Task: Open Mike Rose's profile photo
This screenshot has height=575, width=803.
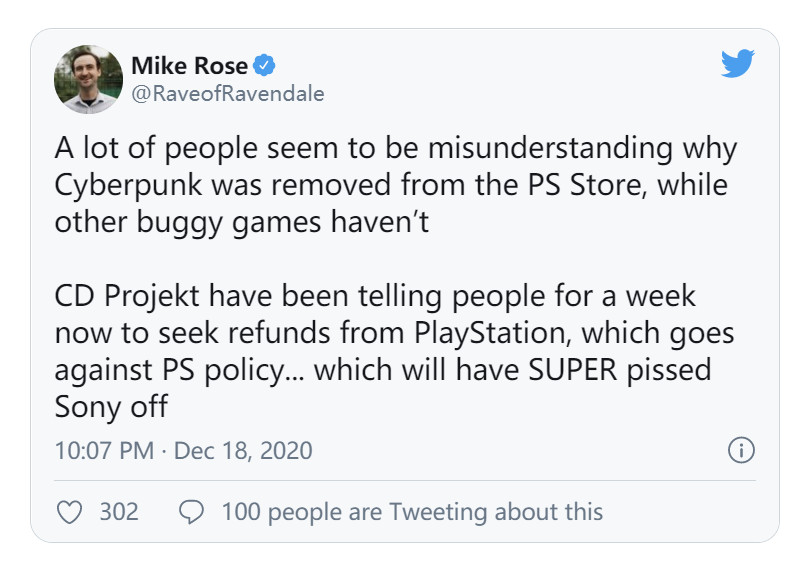Action: pos(88,79)
